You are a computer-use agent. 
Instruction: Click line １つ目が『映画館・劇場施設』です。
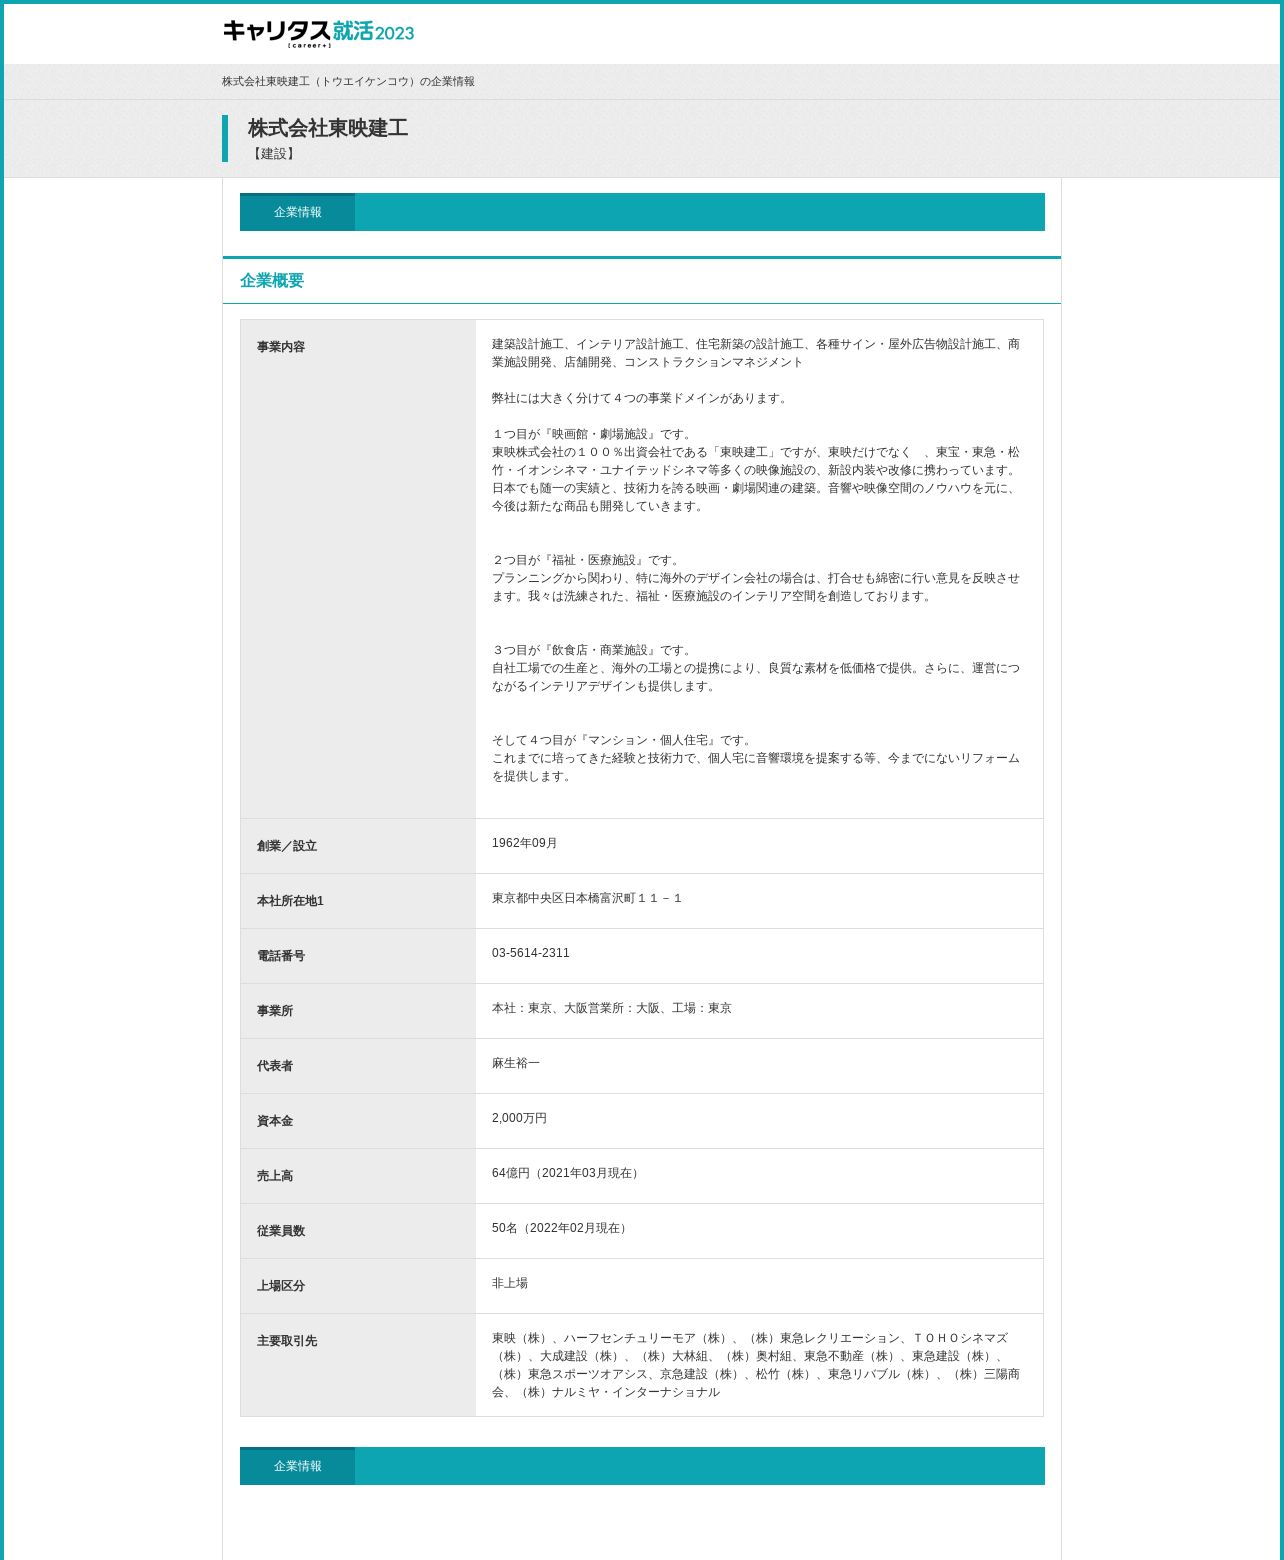tap(594, 434)
